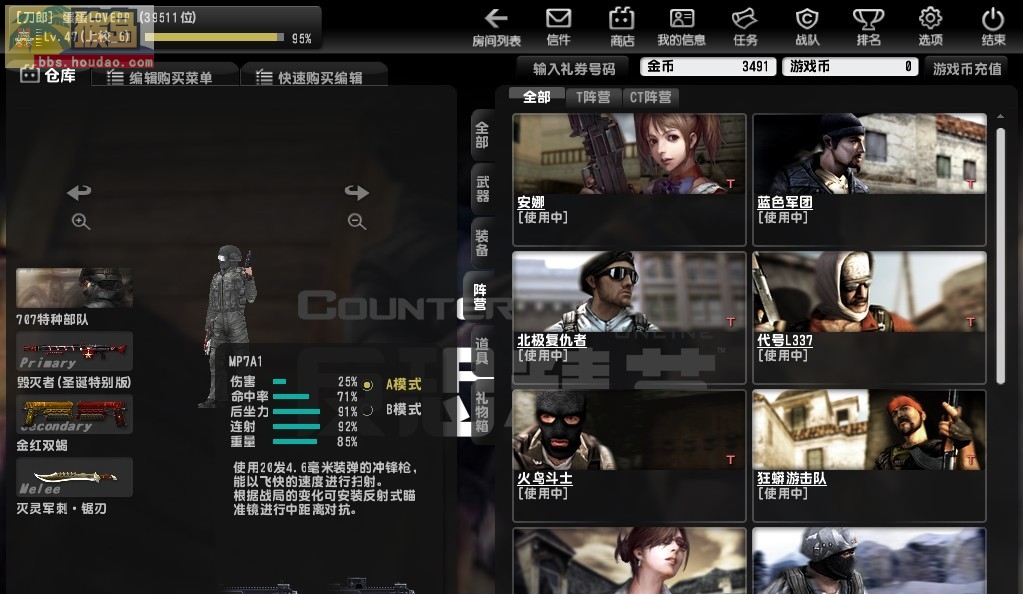Switch to the T阵营 tab
Image resolution: width=1023 pixels, height=594 pixels.
click(593, 97)
